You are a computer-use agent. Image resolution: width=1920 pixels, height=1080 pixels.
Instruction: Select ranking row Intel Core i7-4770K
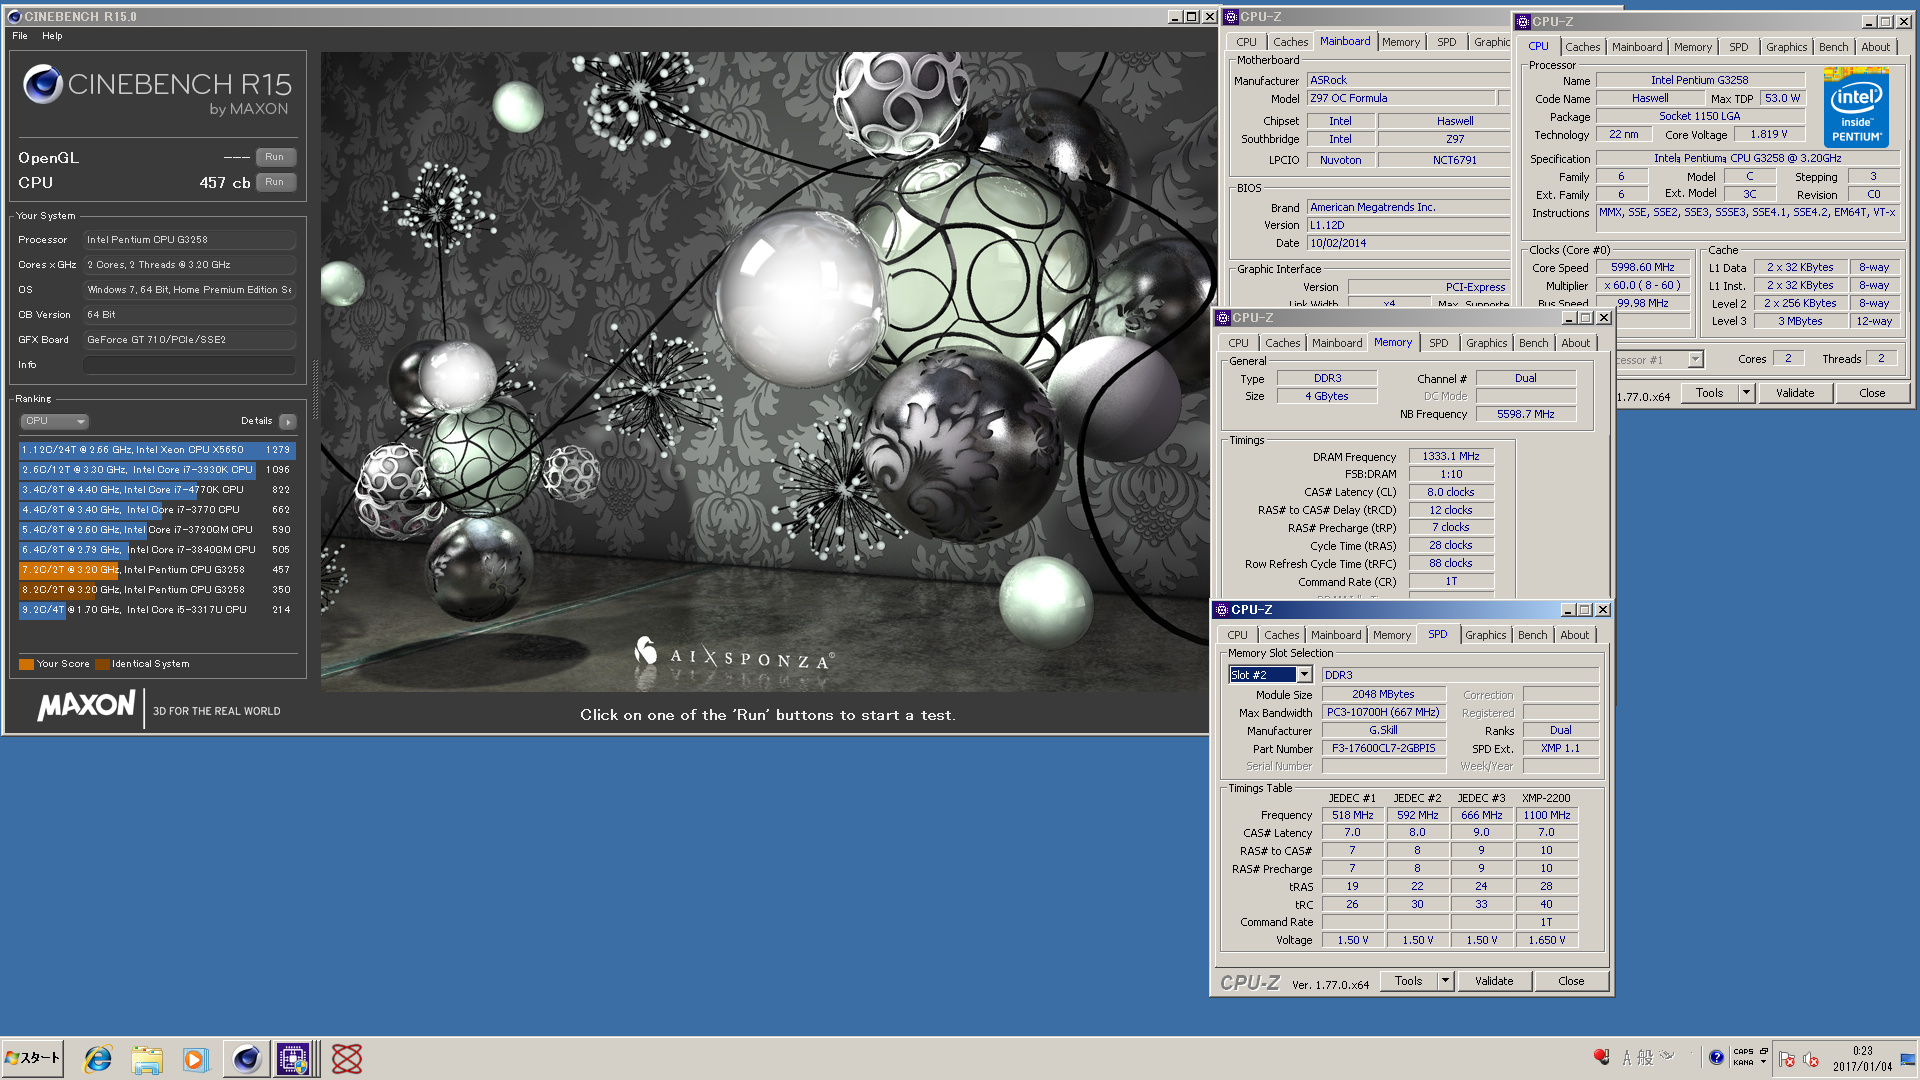click(x=157, y=490)
